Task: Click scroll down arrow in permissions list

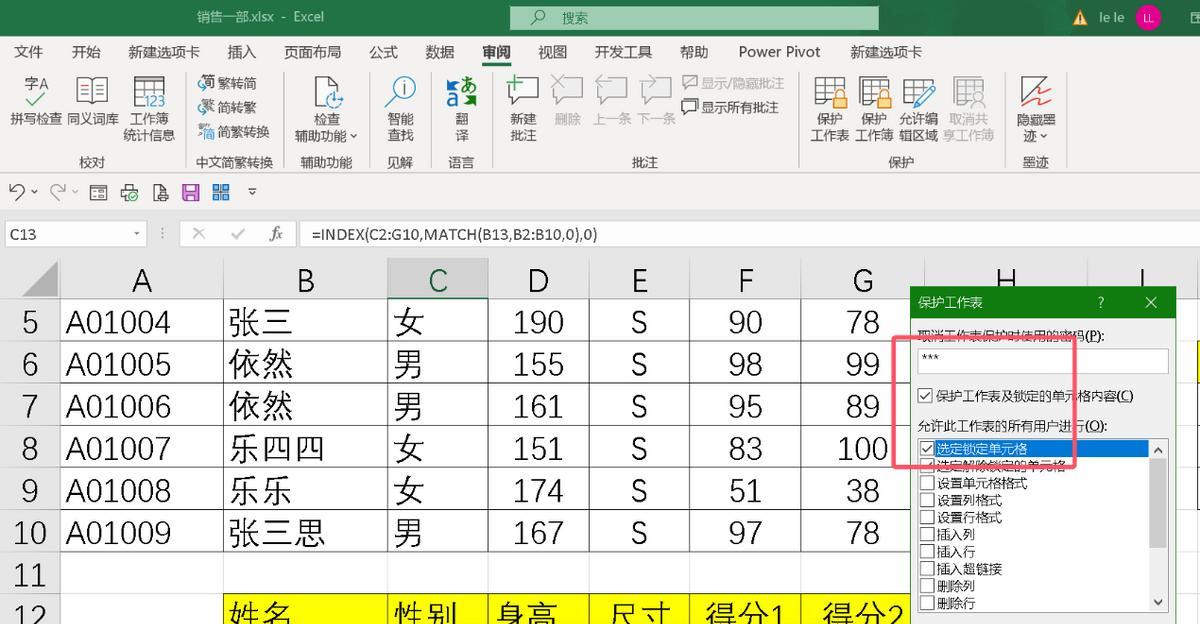Action: (x=1159, y=602)
